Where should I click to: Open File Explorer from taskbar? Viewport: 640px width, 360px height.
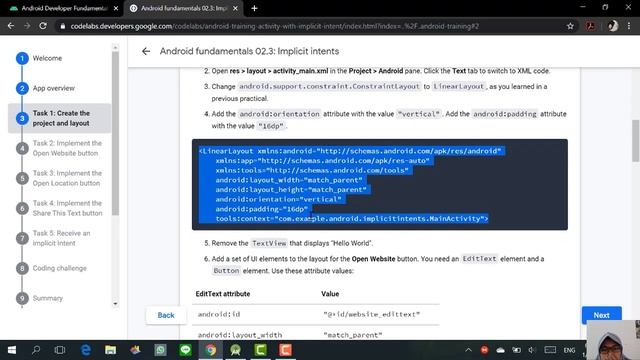click(110, 350)
